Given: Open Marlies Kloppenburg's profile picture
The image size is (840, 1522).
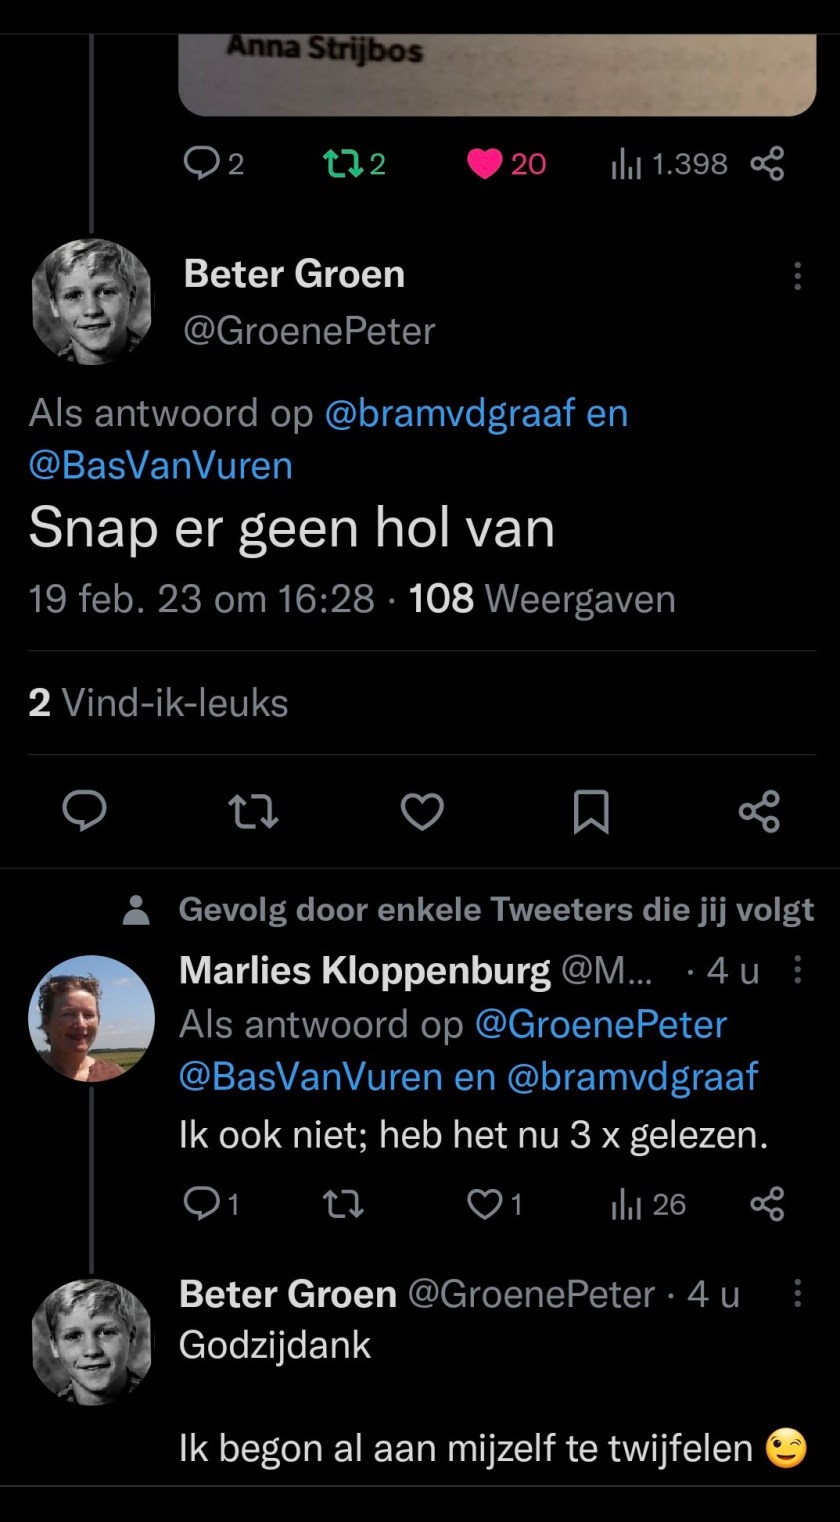Looking at the screenshot, I should 91,1018.
